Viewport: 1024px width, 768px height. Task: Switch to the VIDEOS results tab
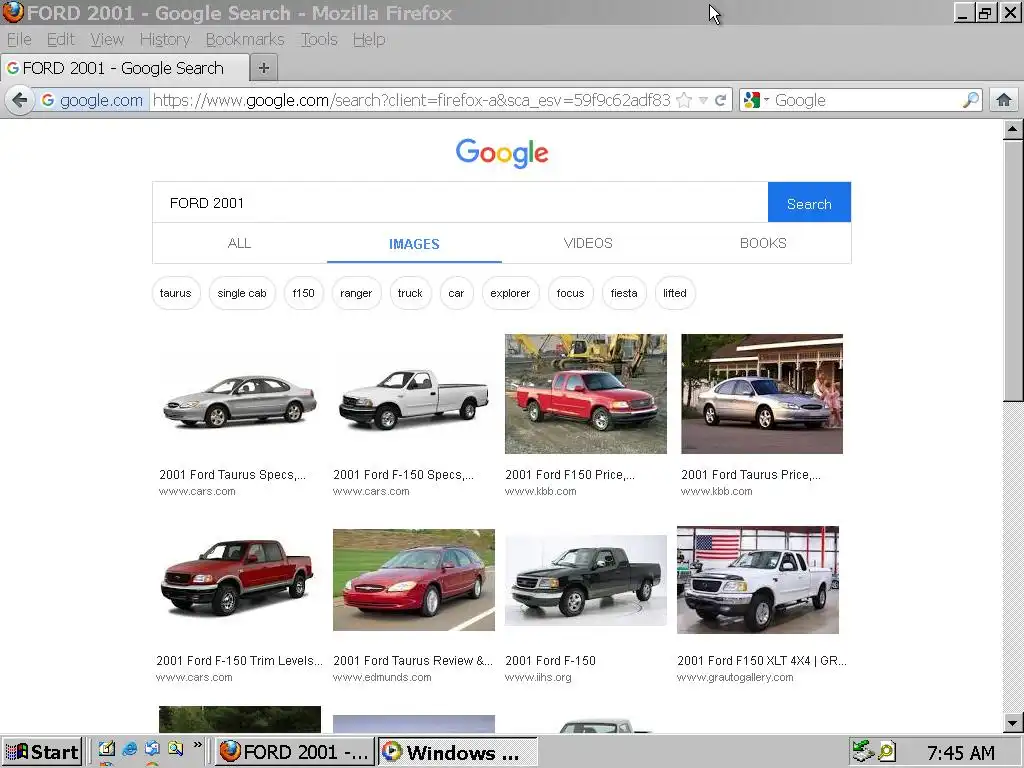click(588, 243)
